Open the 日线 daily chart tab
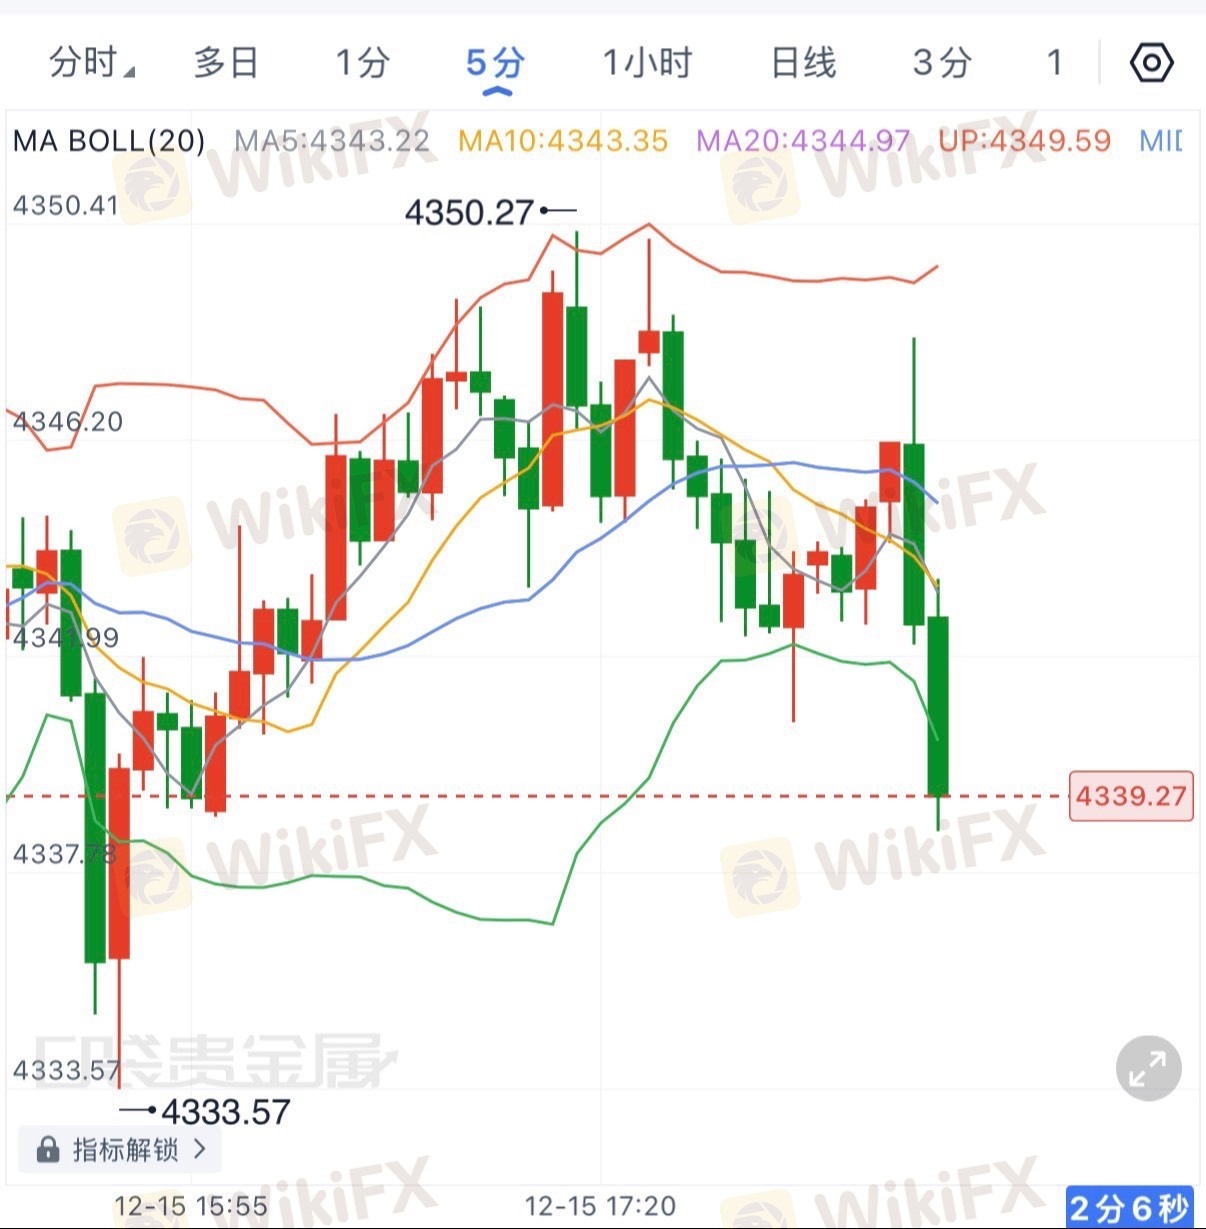 (x=803, y=63)
